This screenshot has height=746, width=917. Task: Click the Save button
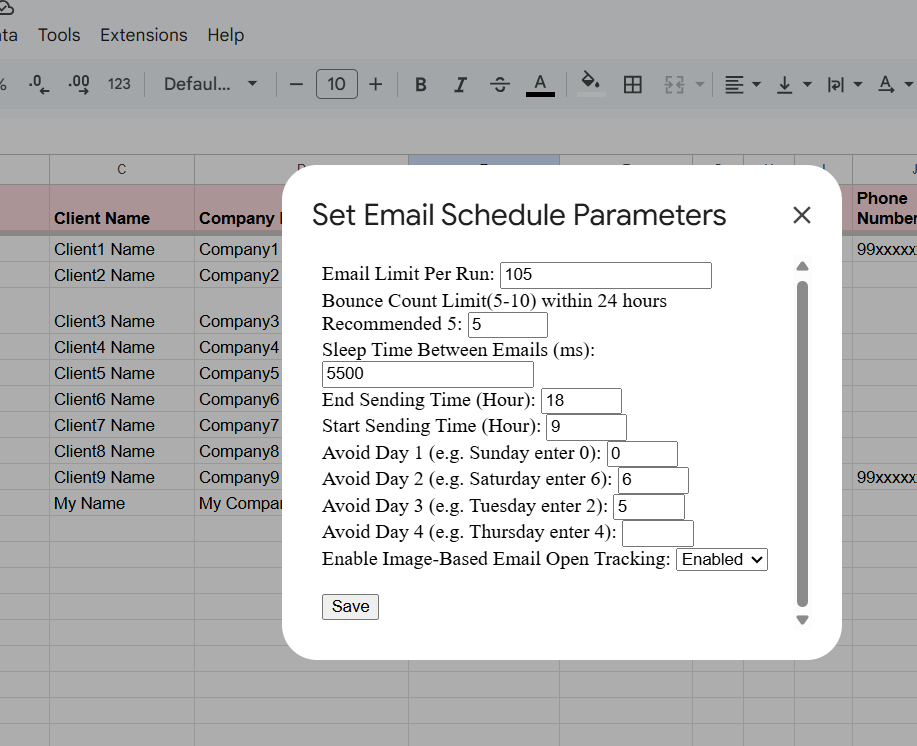click(350, 607)
